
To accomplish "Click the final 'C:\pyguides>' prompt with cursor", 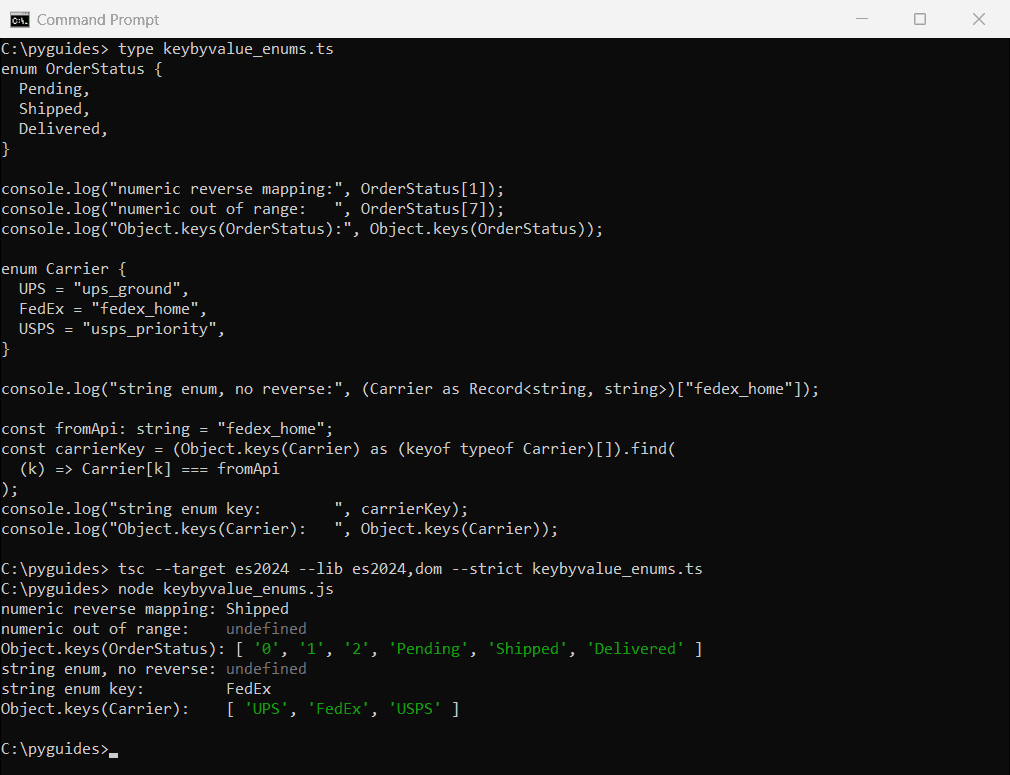I will pyautogui.click(x=59, y=749).
